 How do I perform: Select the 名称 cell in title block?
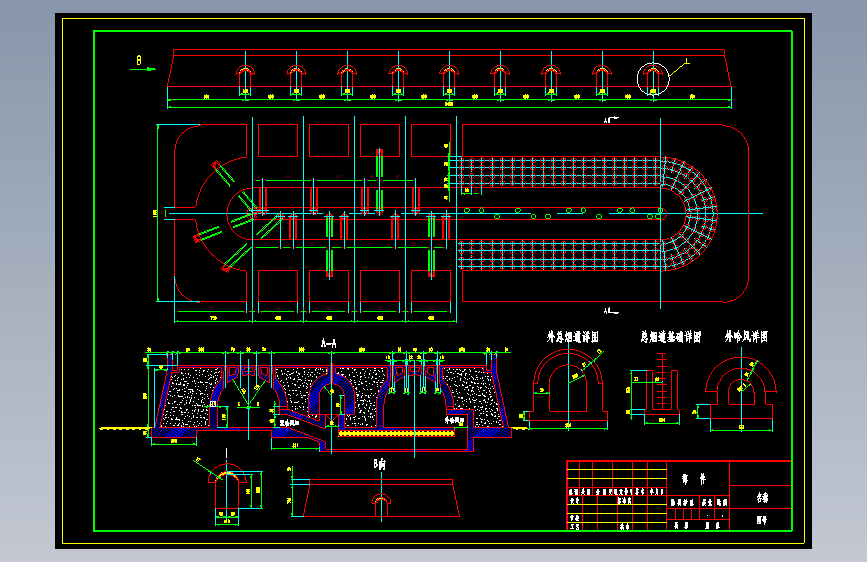[x=762, y=498]
